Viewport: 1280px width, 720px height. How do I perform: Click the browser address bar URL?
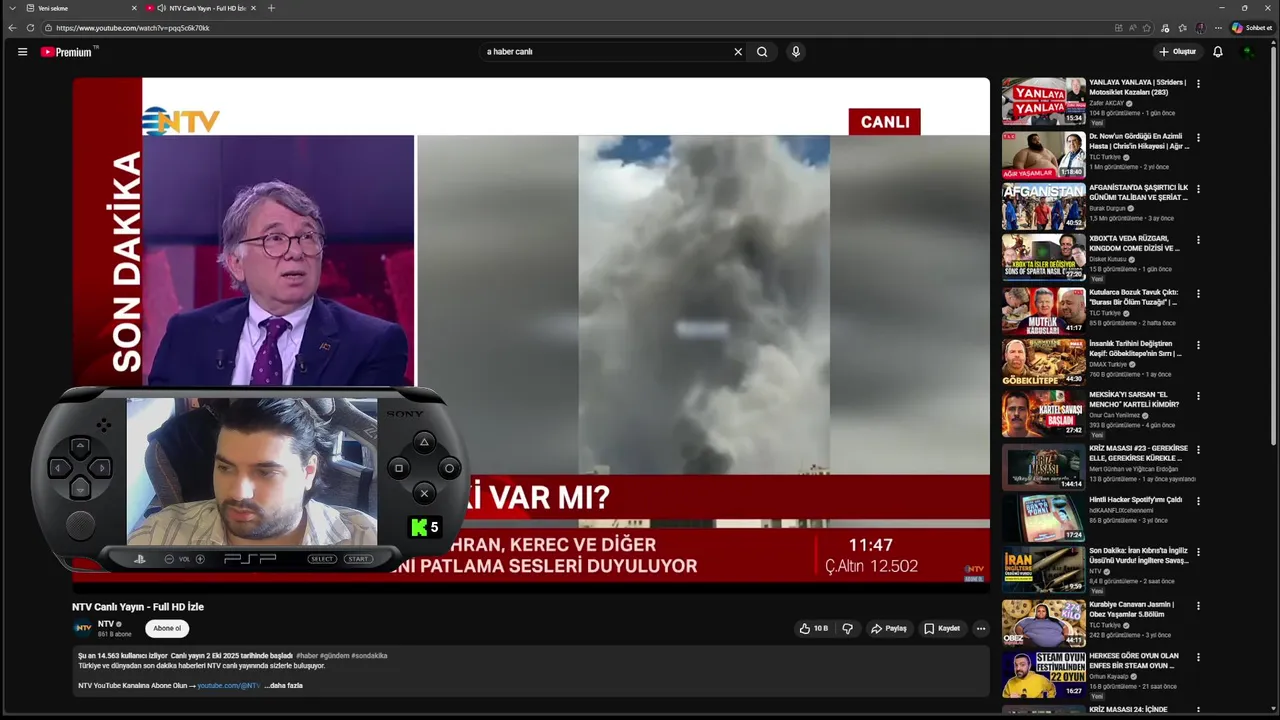tap(133, 28)
